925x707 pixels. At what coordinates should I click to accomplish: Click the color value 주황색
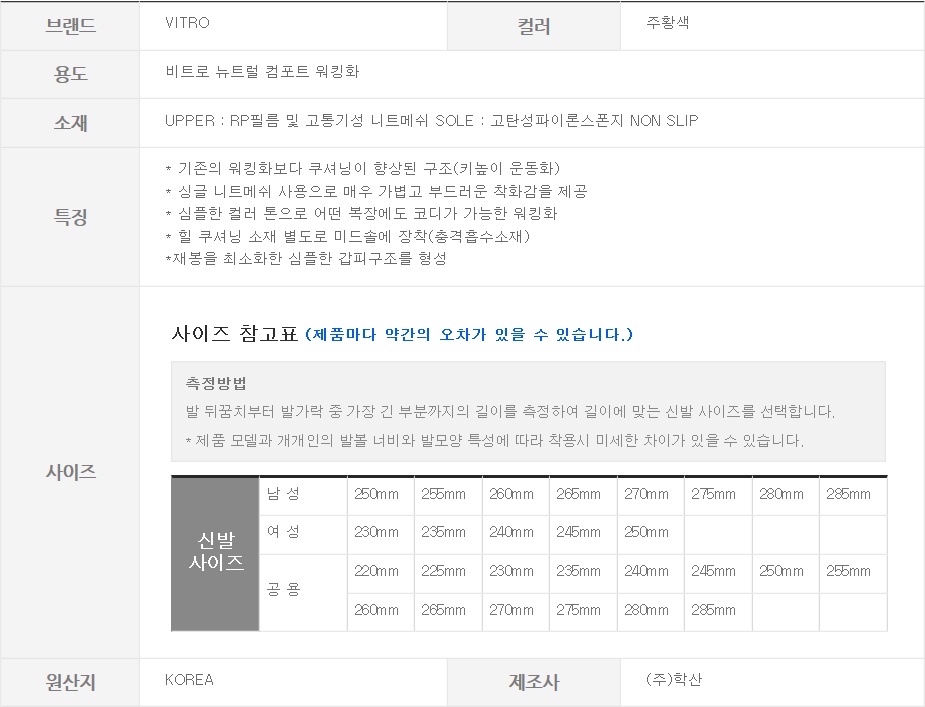click(668, 23)
